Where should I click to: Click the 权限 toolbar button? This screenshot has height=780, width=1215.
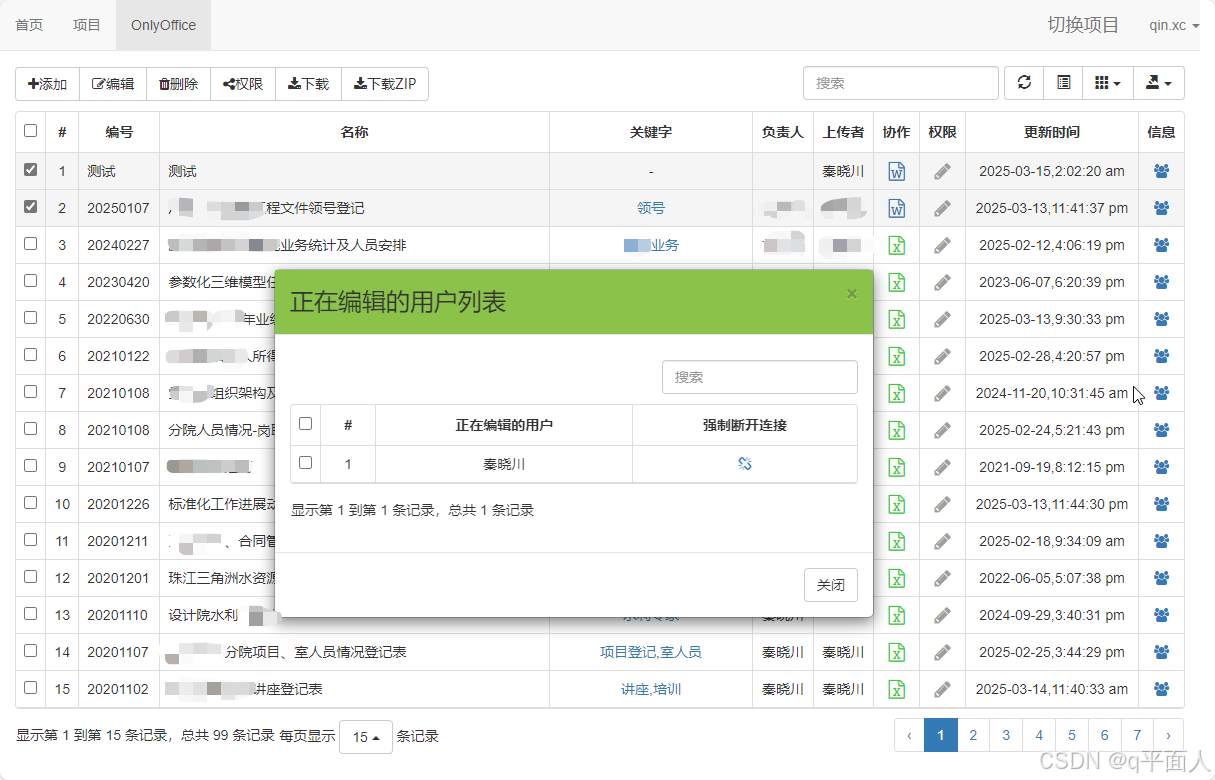[x=243, y=84]
